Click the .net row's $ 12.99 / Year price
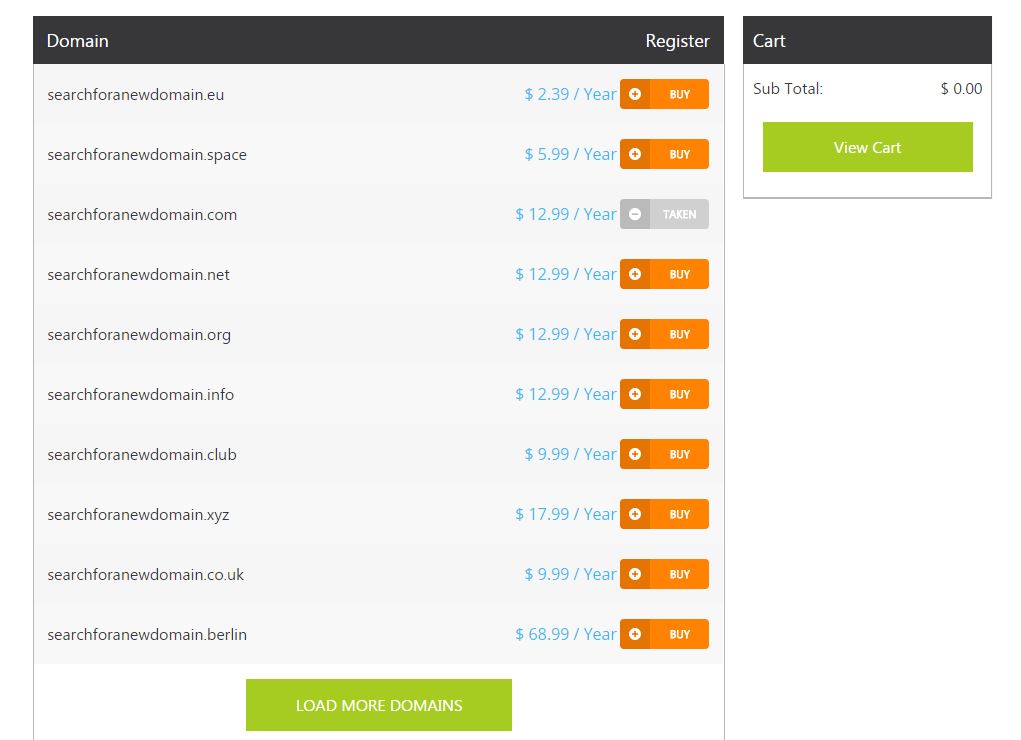The width and height of the screenshot is (1021, 740). [566, 274]
